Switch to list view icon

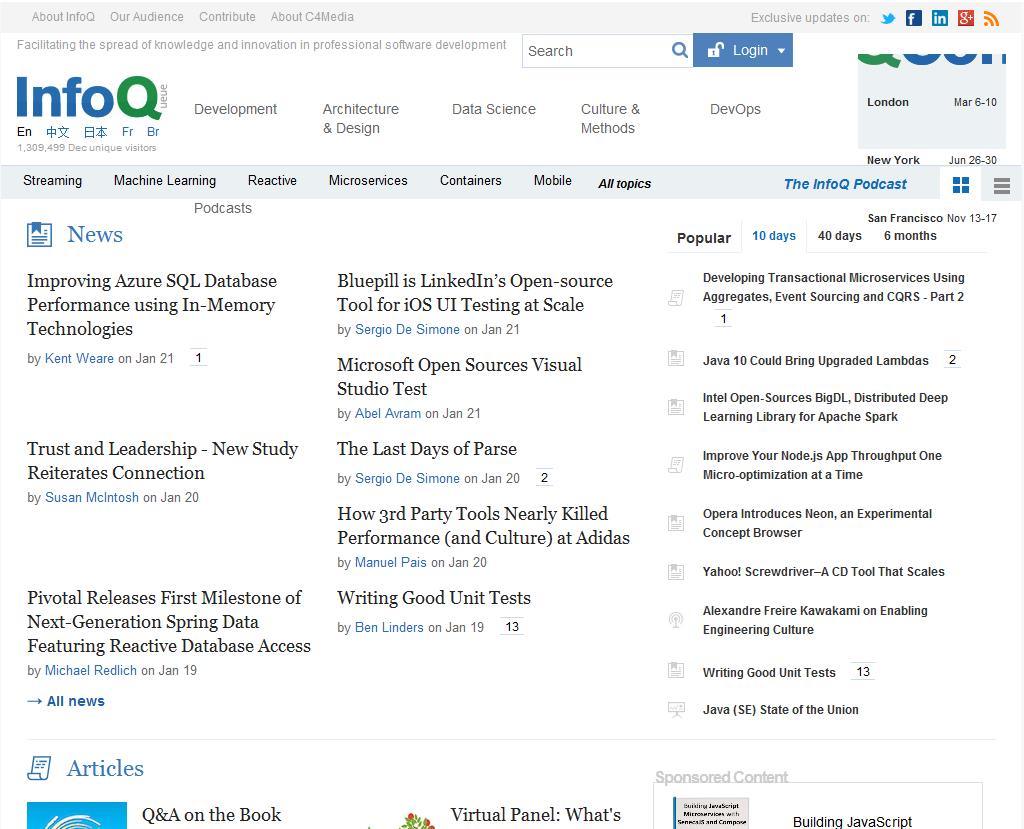pos(1002,186)
